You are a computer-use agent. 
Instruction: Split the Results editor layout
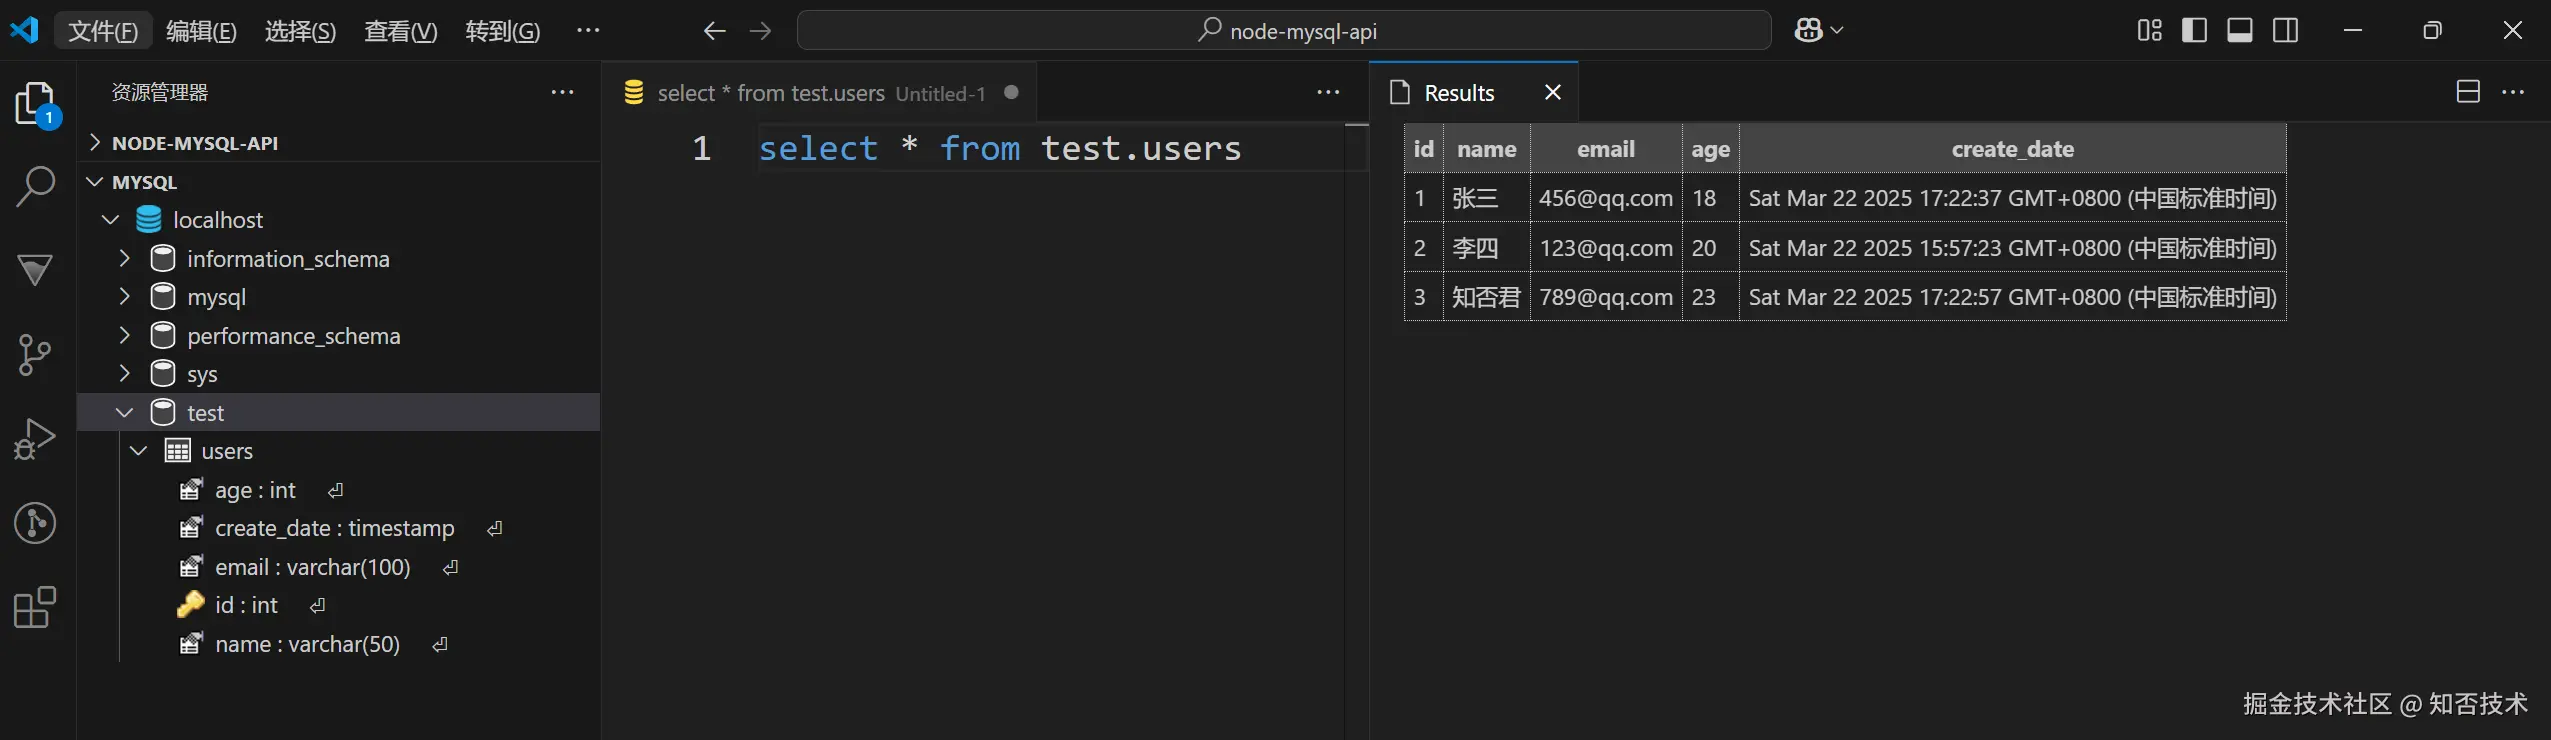pos(2468,92)
